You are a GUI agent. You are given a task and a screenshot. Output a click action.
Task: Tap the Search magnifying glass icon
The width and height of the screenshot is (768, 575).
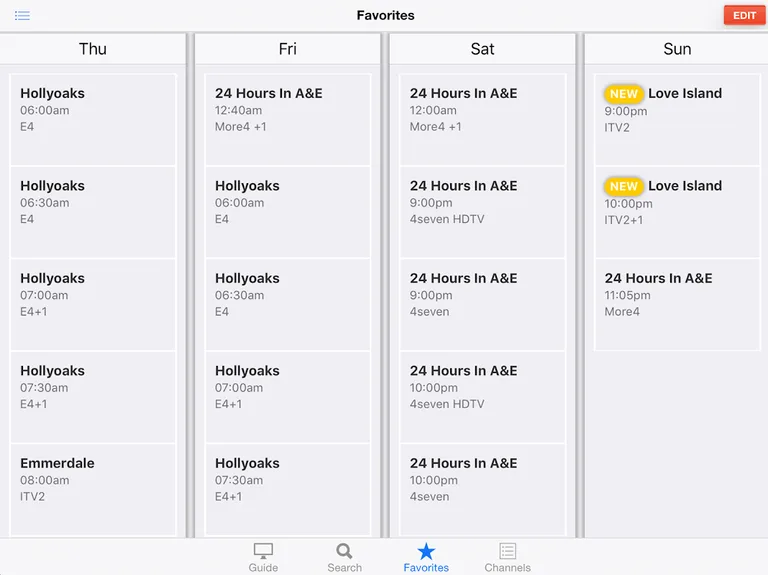[344, 551]
